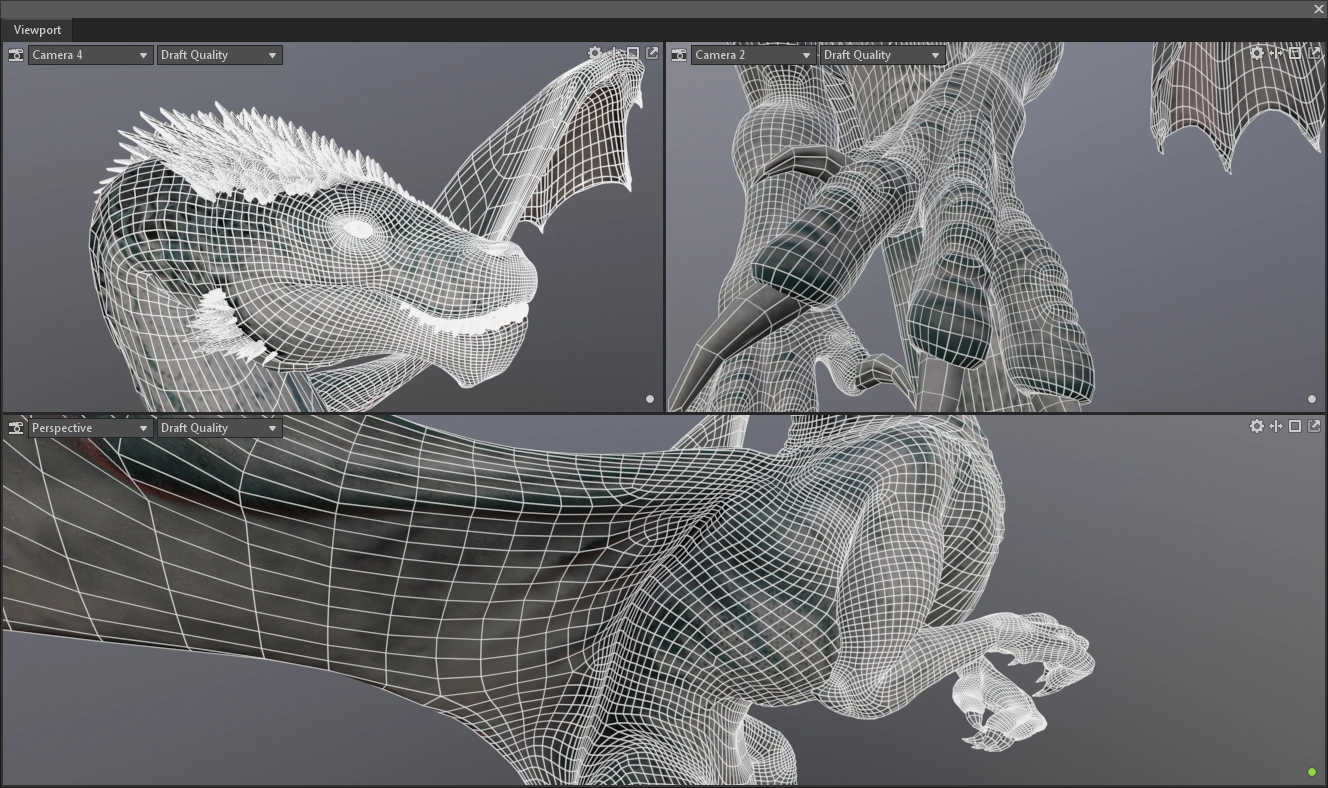Open the Perspective camera dropdown
The image size is (1328, 788).
click(90, 428)
